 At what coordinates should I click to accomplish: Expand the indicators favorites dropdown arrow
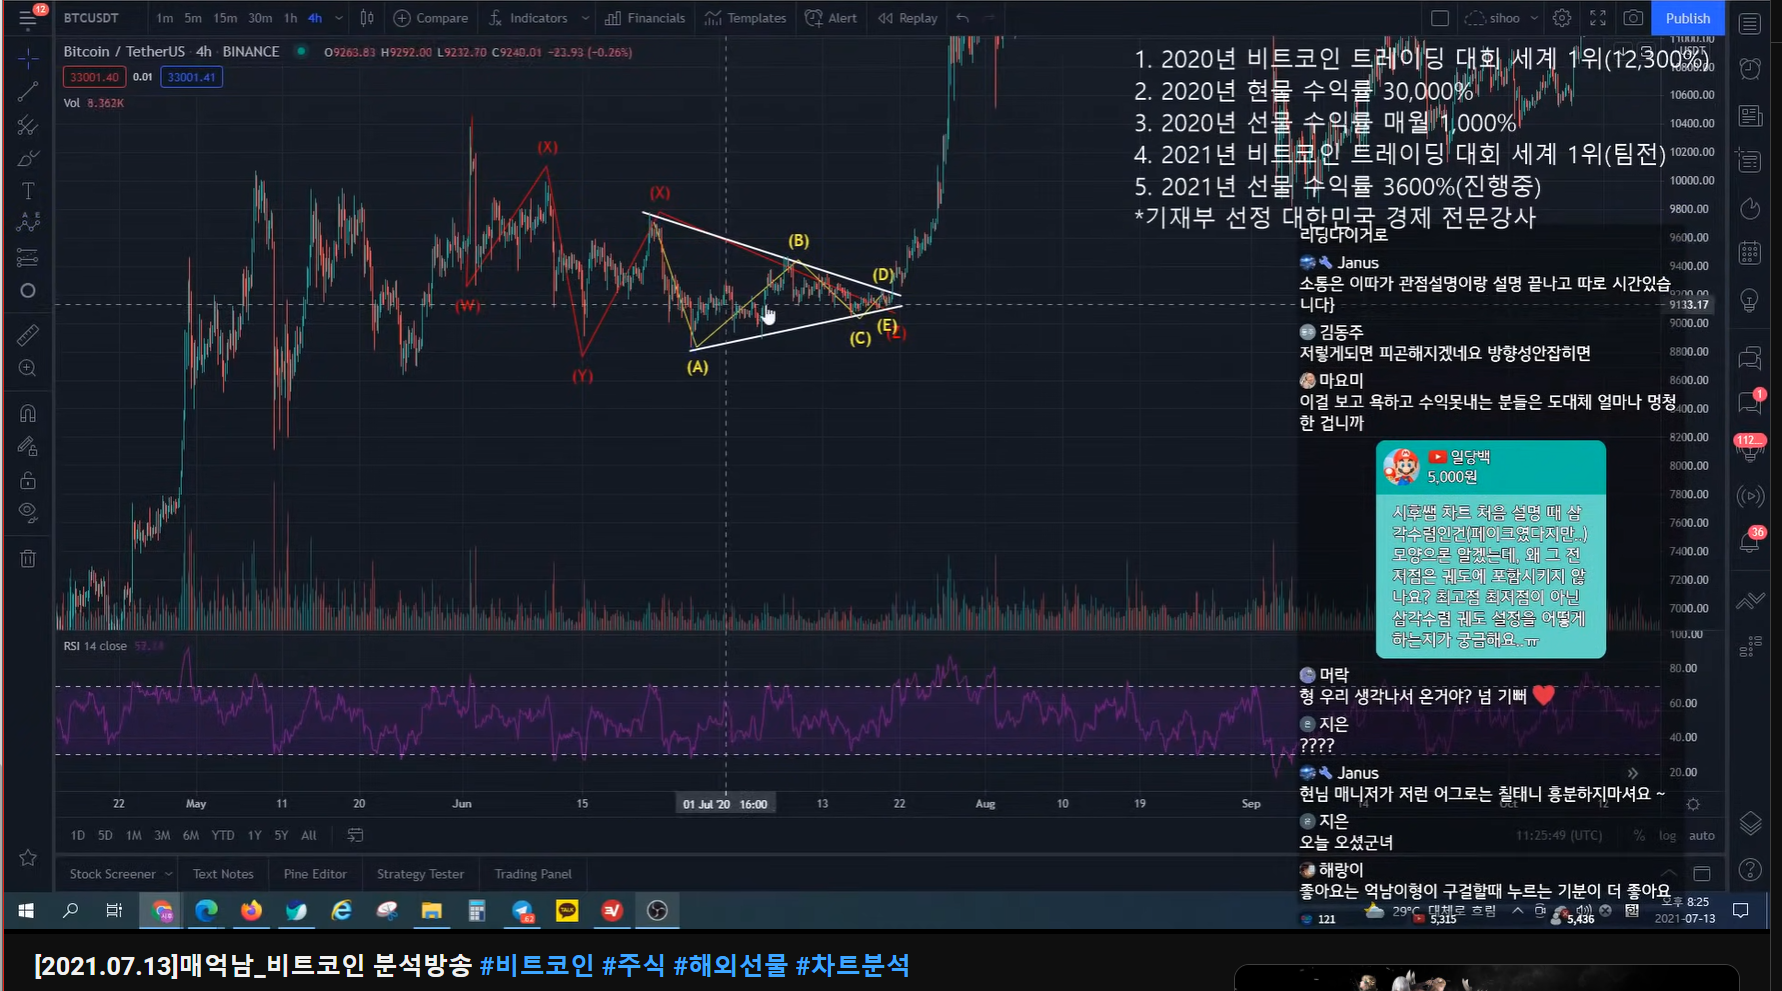tap(585, 18)
